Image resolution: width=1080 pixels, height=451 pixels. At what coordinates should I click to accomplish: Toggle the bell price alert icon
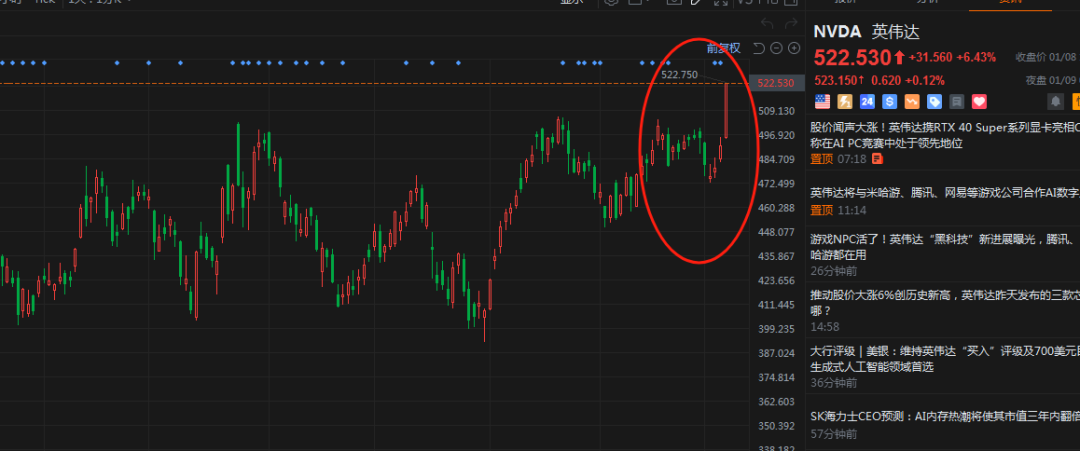pyautogui.click(x=1055, y=102)
